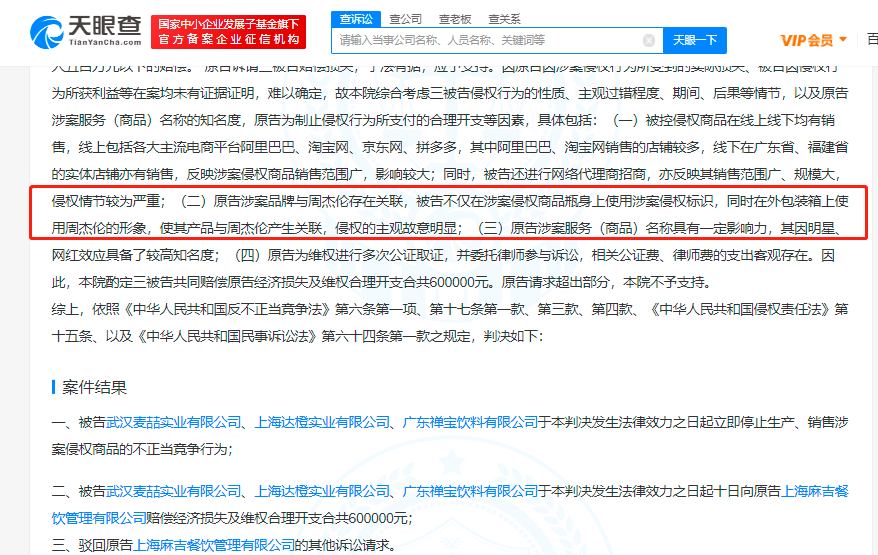Screen dimensions: 878x555
Task: Open 上海麻吉餐饮管理有限公司 link in item 三
Action: 214,545
